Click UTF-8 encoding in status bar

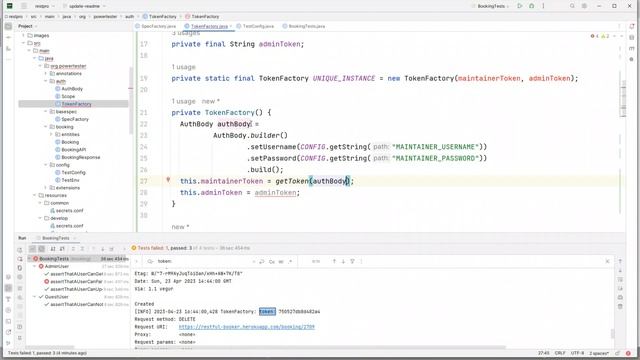(x=578, y=353)
